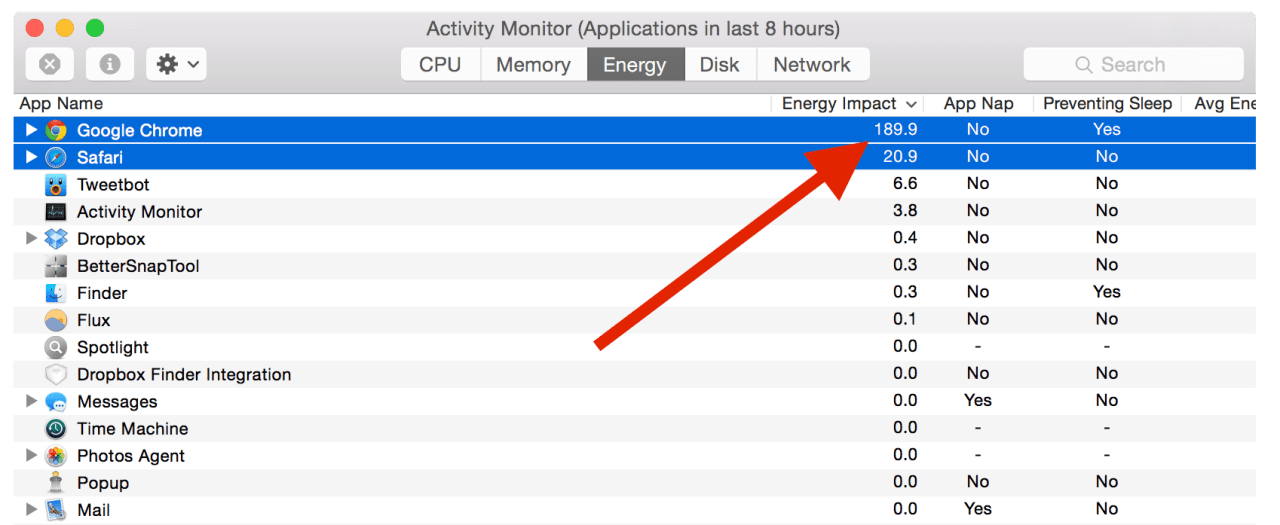
Task: Sort by Preventing Sleep column header
Action: pos(1107,104)
